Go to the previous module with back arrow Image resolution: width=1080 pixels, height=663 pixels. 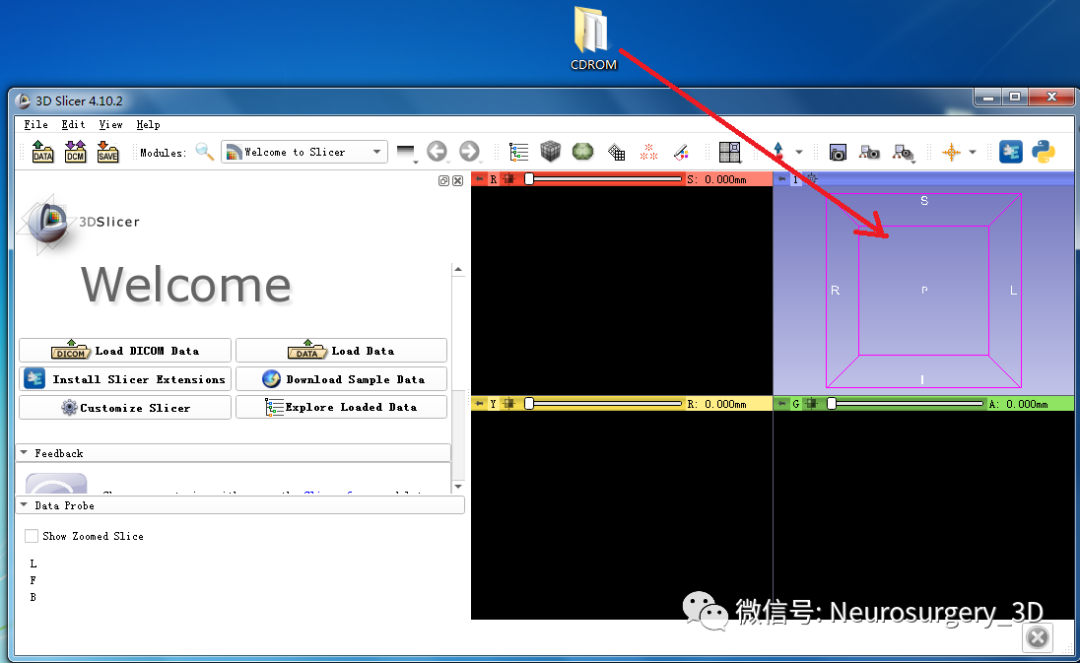tap(437, 151)
